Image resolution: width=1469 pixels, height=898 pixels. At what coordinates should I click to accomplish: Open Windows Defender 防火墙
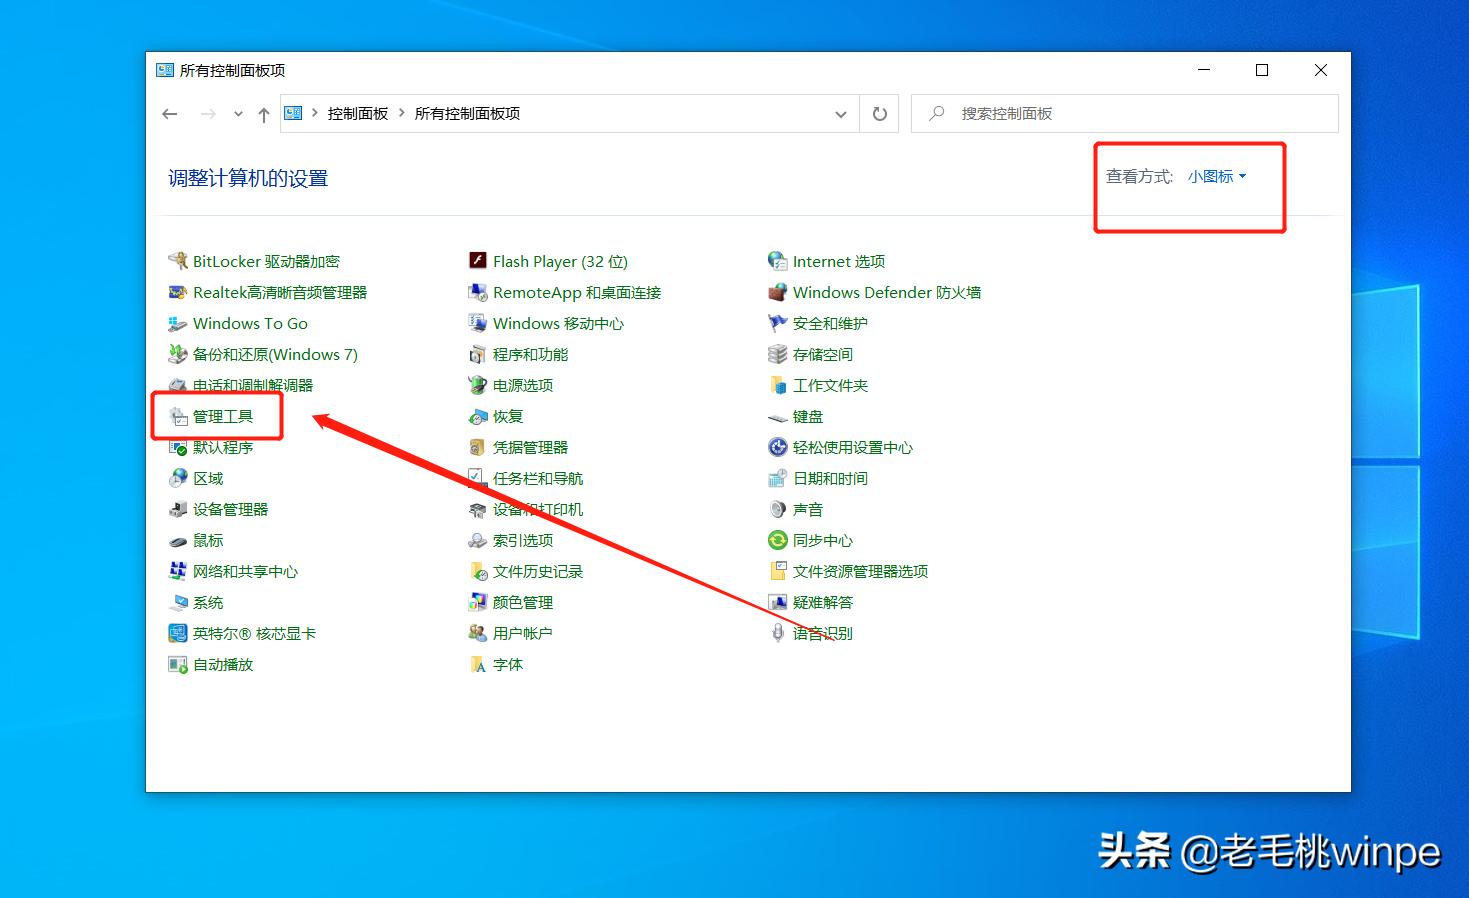[x=886, y=292]
